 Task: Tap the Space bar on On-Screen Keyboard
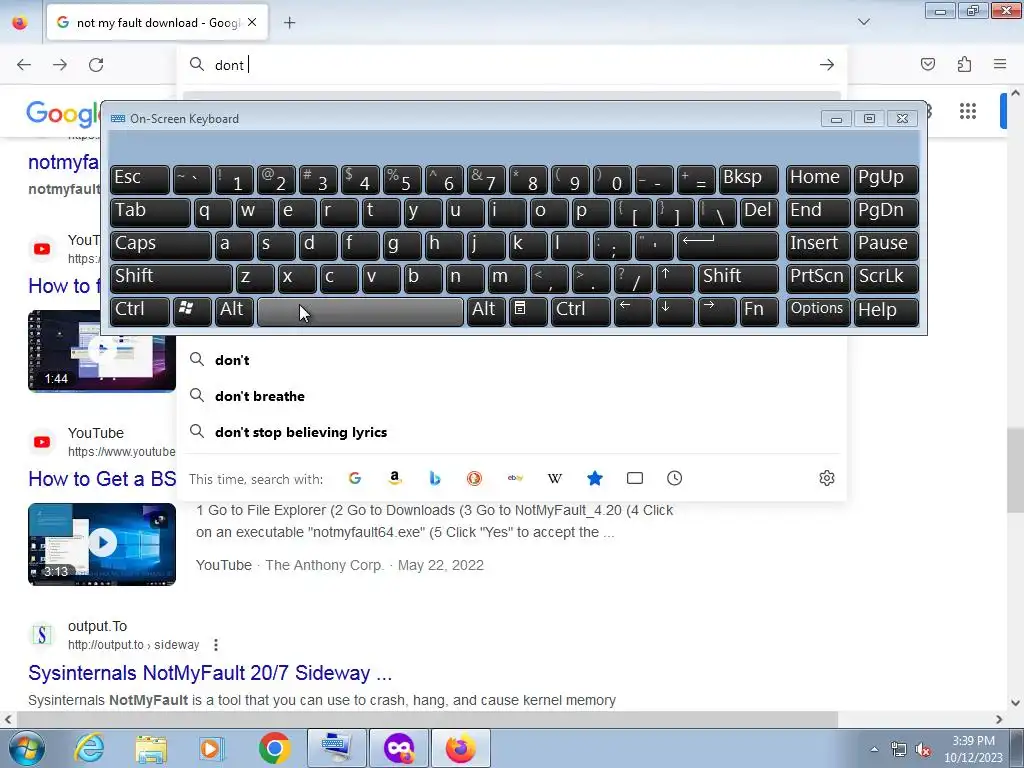coord(360,312)
